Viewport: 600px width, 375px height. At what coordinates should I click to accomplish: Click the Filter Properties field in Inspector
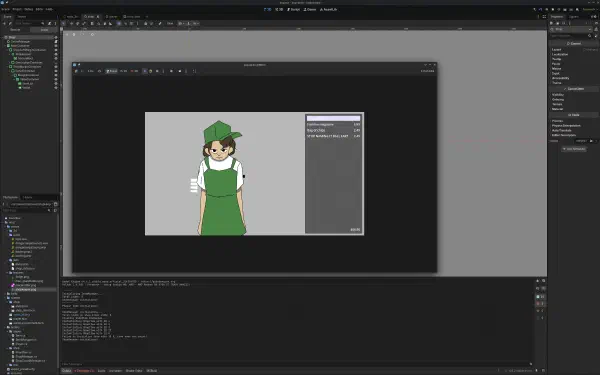[571, 36]
